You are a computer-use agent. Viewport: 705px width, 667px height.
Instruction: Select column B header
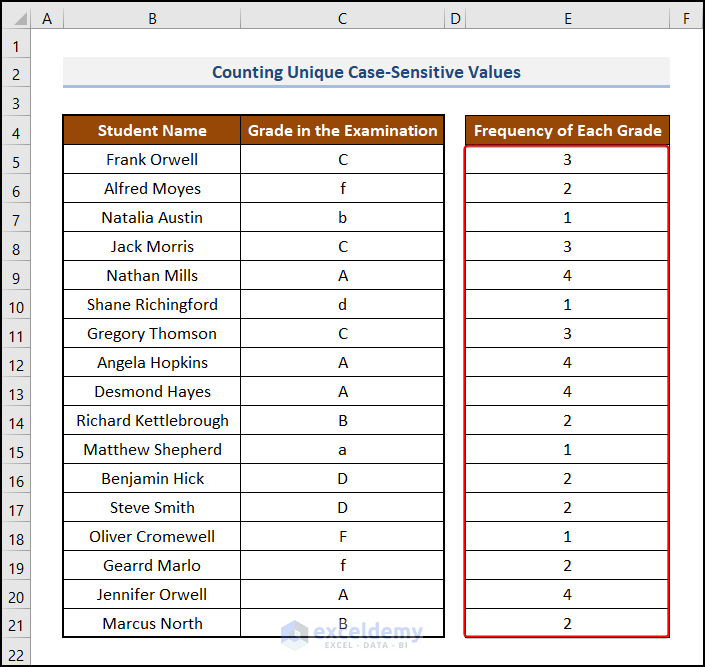coord(152,18)
